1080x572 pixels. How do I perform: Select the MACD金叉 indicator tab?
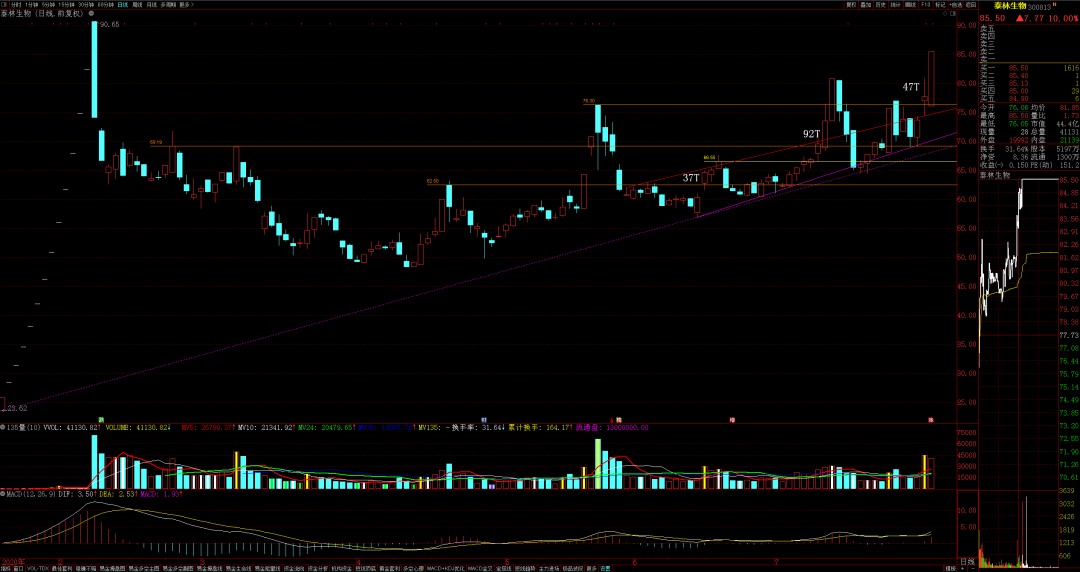coord(480,569)
